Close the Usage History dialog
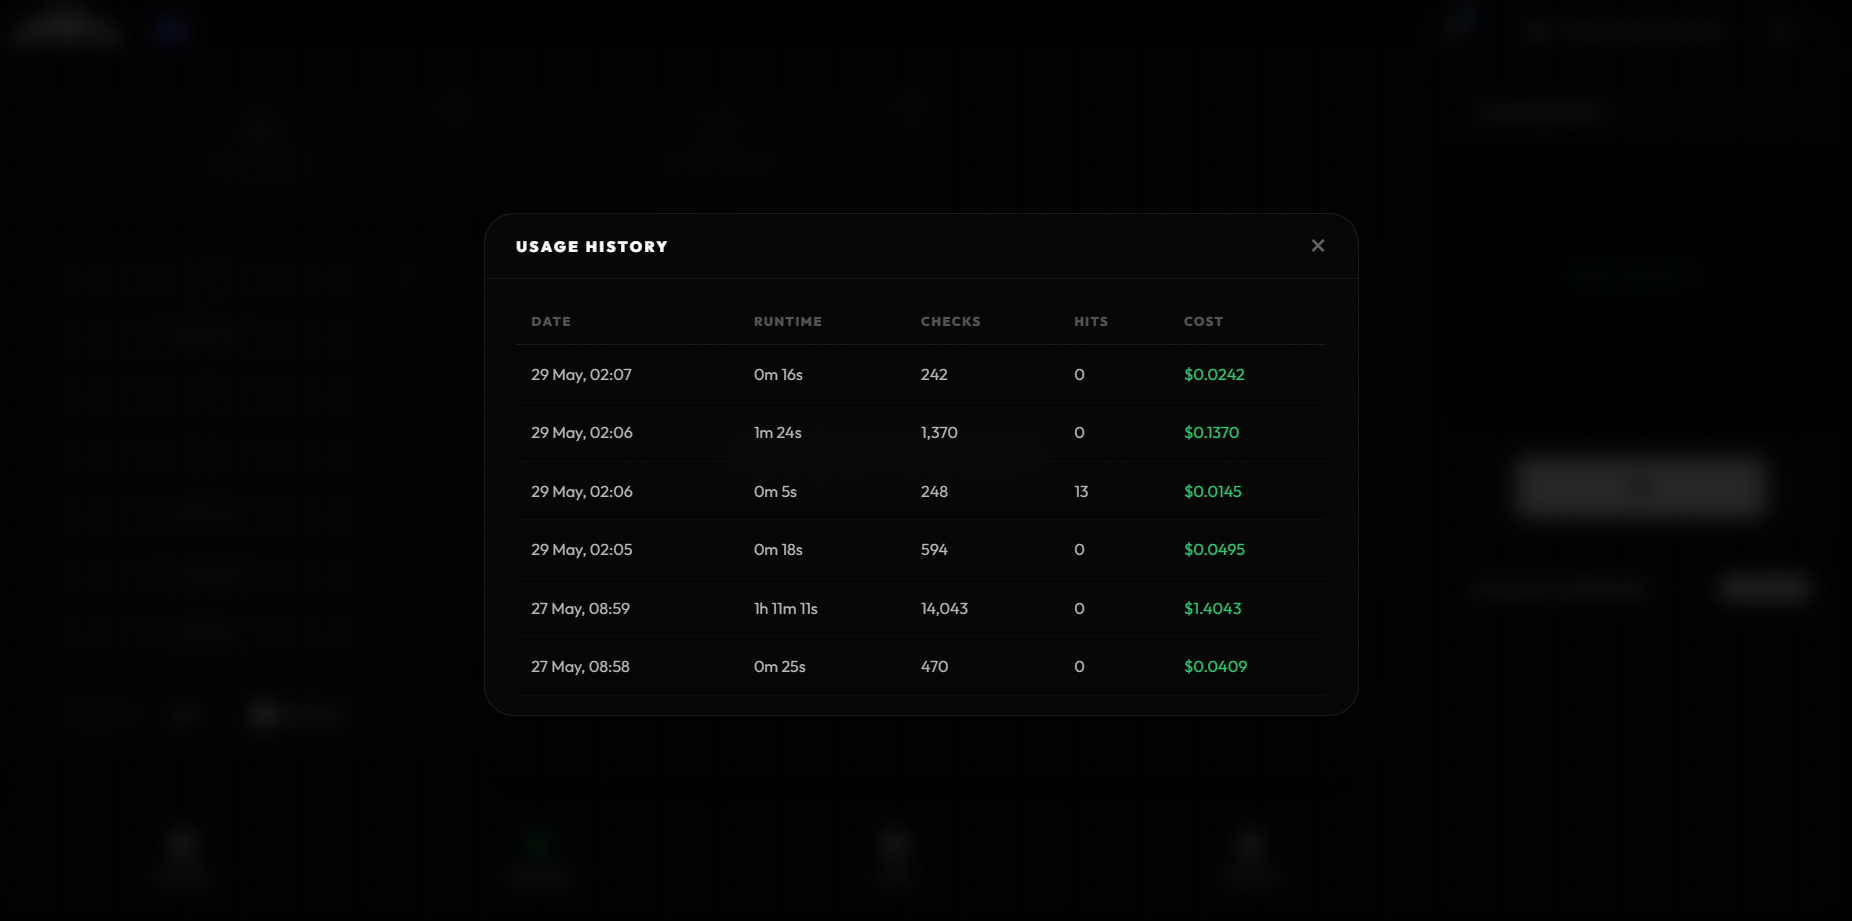 click(x=1318, y=246)
